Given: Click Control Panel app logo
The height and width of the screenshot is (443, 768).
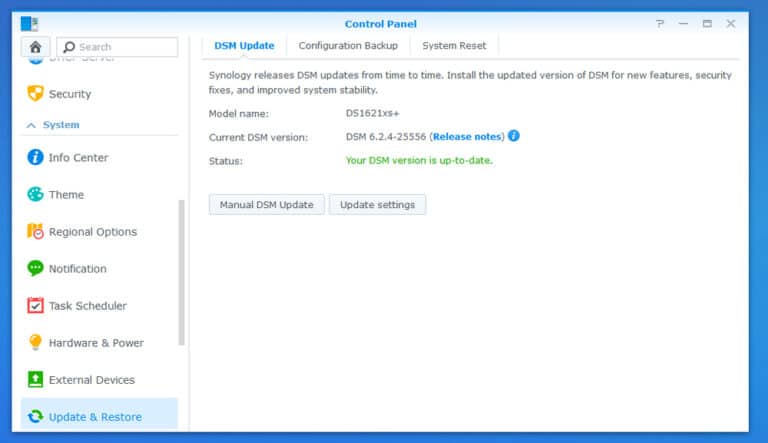Looking at the screenshot, I should point(29,24).
